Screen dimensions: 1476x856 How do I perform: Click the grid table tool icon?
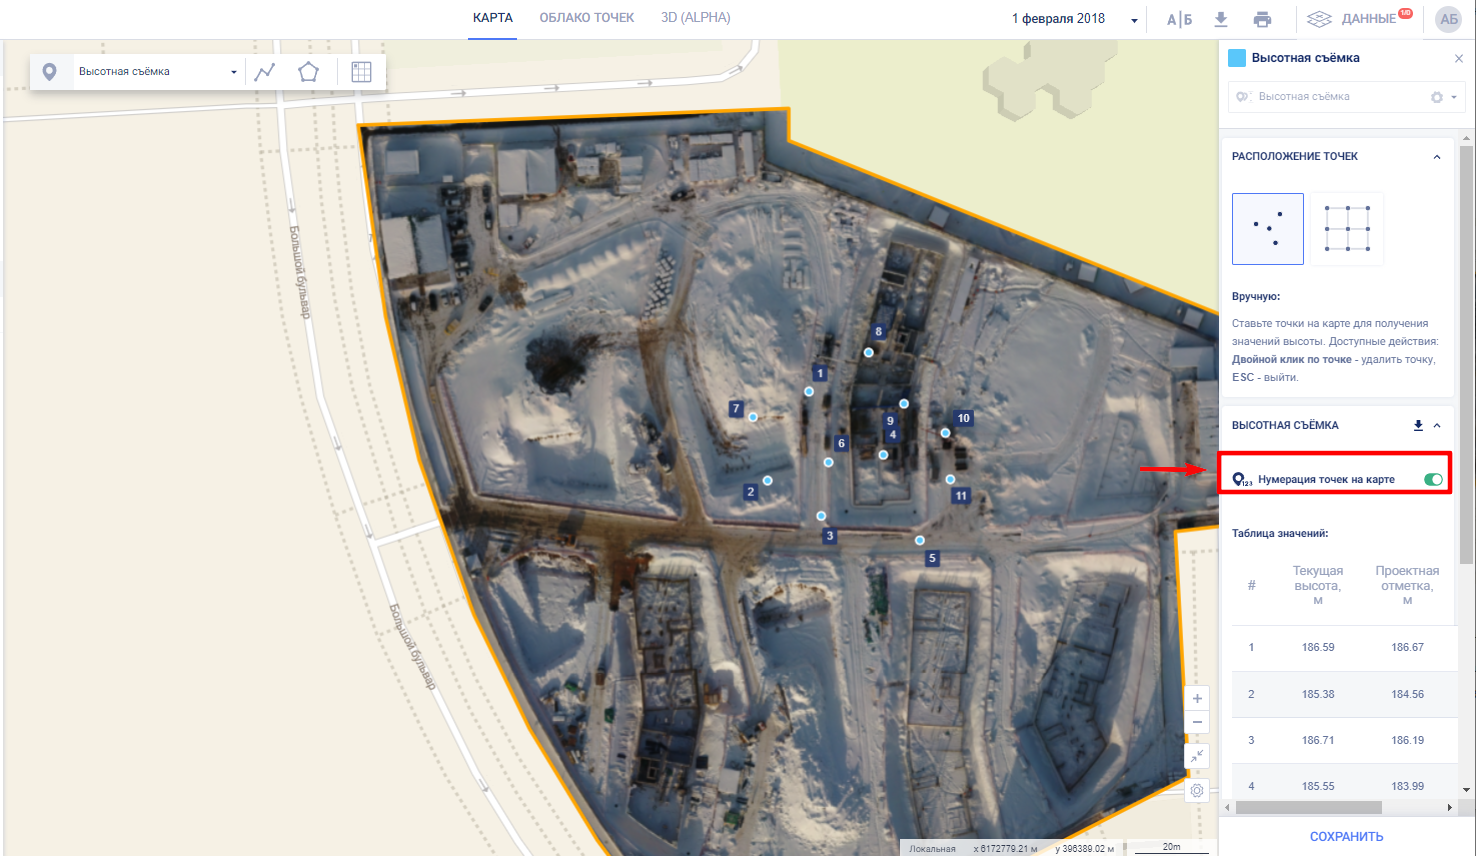tap(361, 72)
